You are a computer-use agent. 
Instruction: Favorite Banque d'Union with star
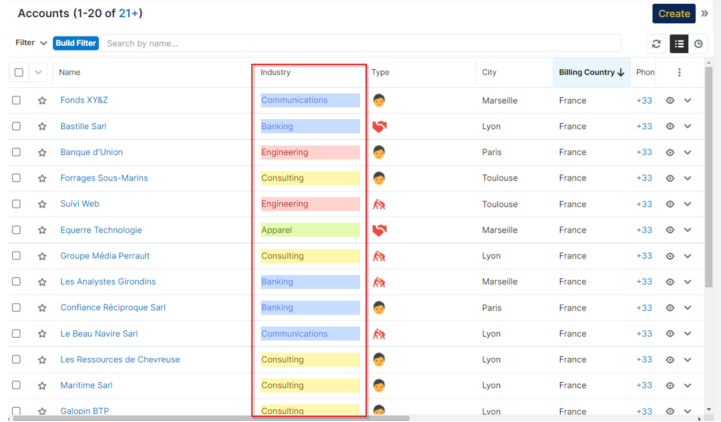pyautogui.click(x=42, y=152)
